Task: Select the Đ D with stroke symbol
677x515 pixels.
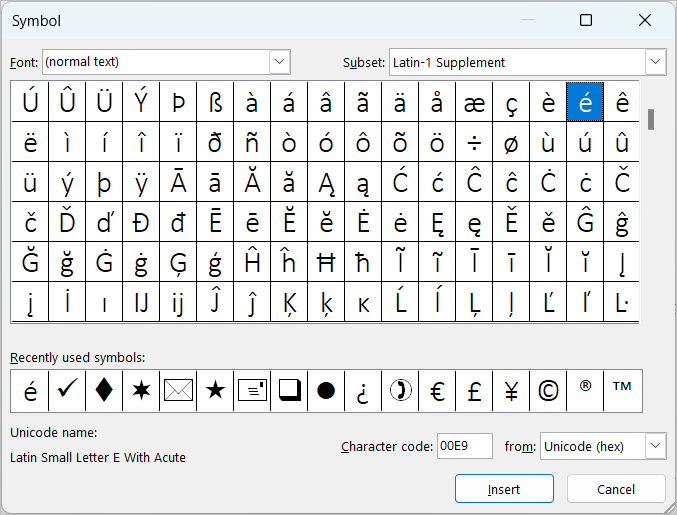Action: tap(141, 222)
